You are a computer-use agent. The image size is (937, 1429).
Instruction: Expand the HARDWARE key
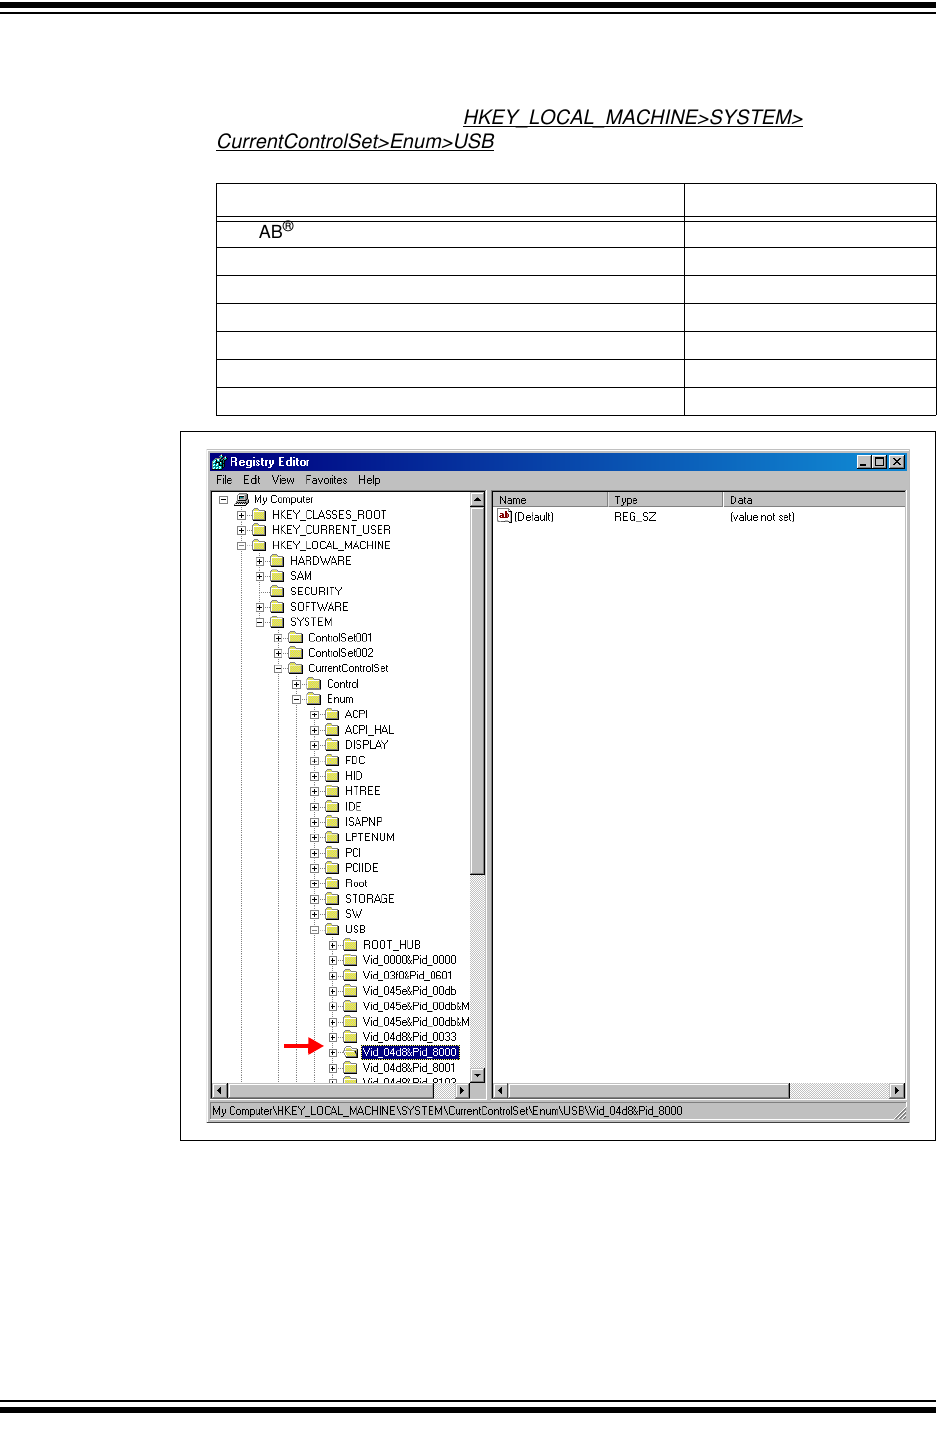260,561
